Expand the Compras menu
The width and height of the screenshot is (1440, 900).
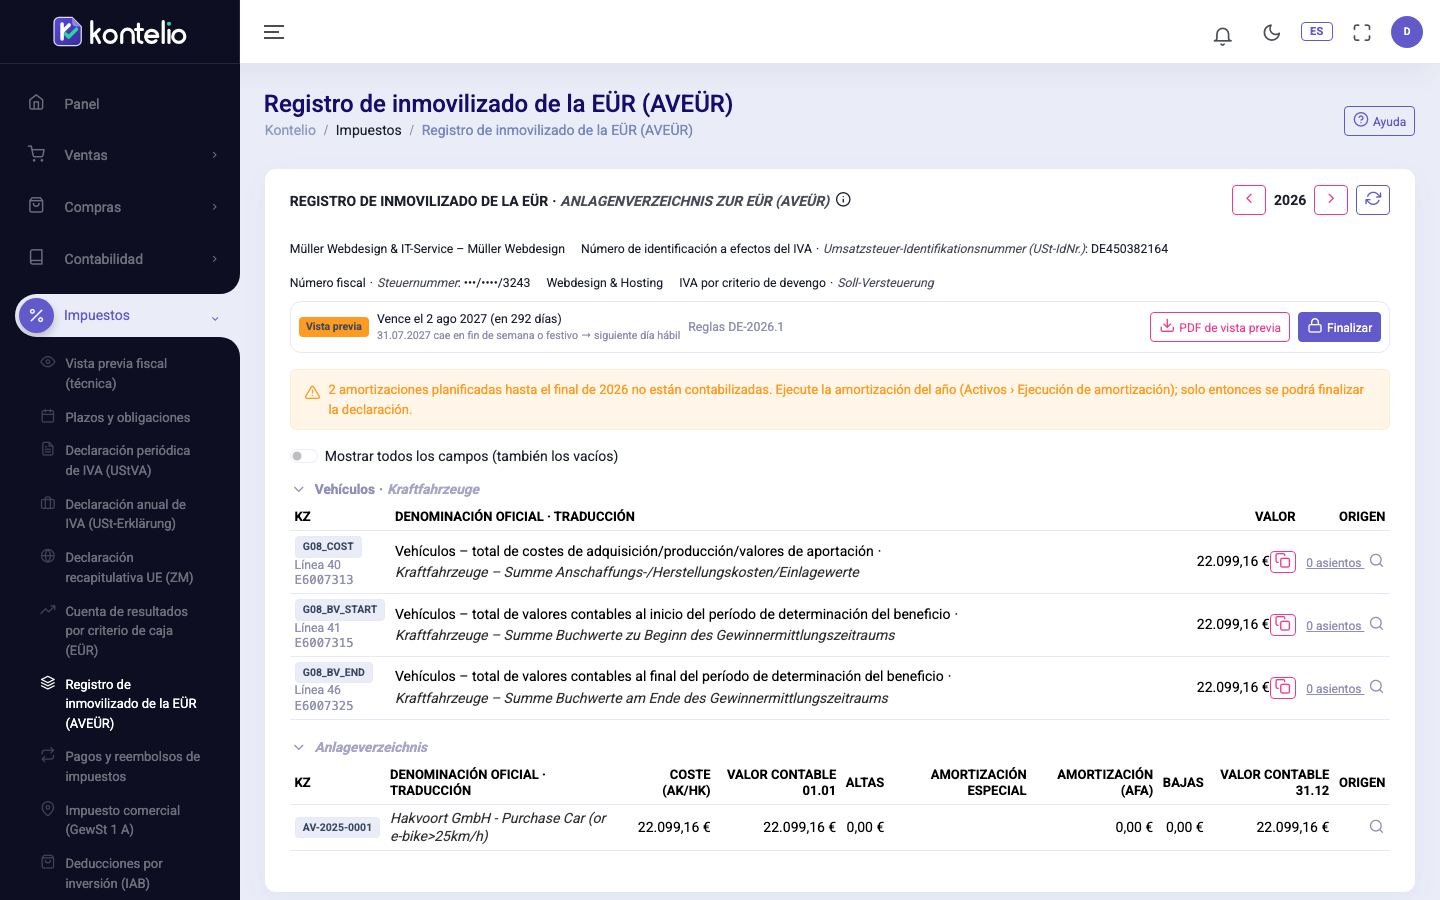pos(120,207)
